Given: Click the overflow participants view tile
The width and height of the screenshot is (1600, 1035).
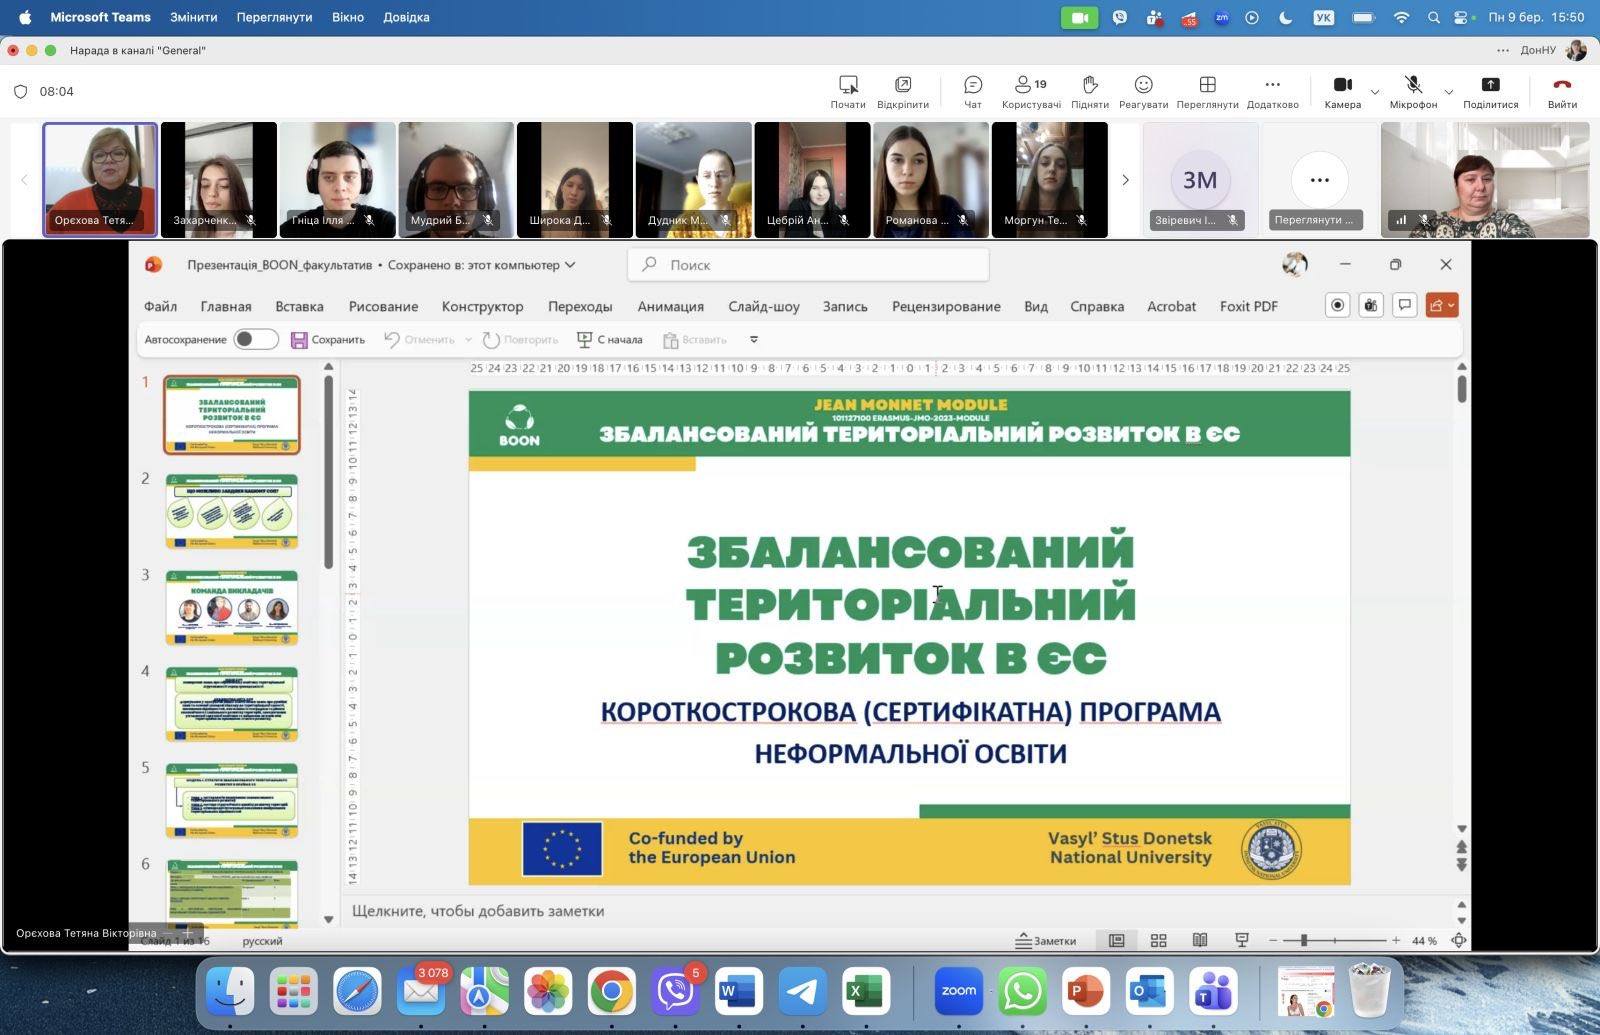Looking at the screenshot, I should tap(1319, 180).
